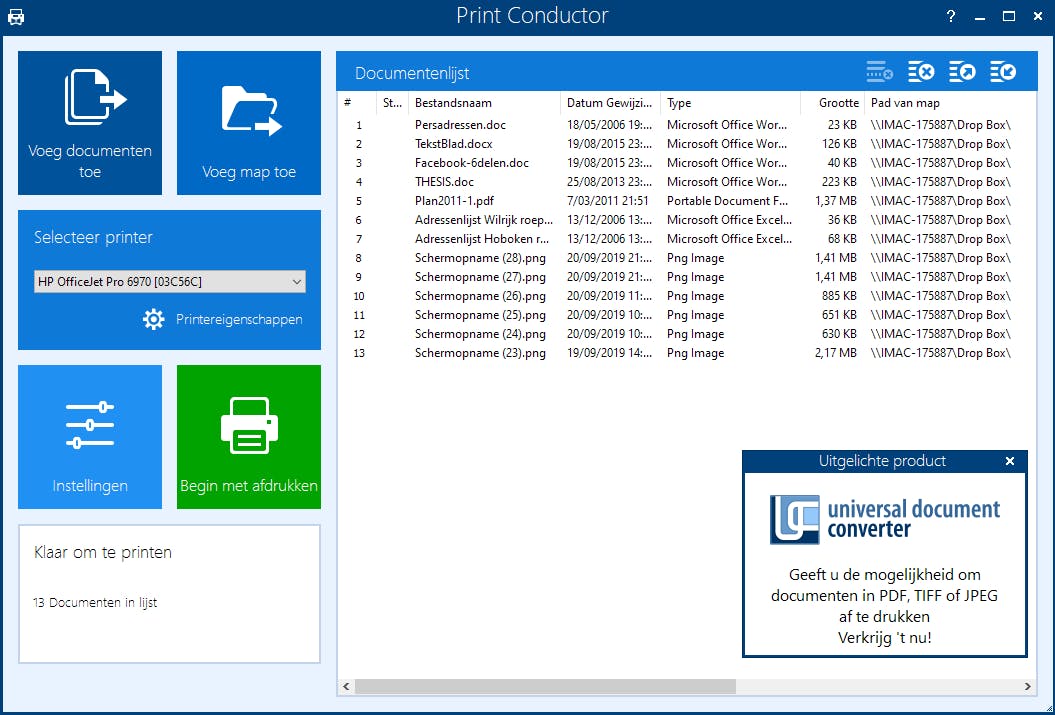
Task: Open help with the question mark
Action: pos(951,16)
